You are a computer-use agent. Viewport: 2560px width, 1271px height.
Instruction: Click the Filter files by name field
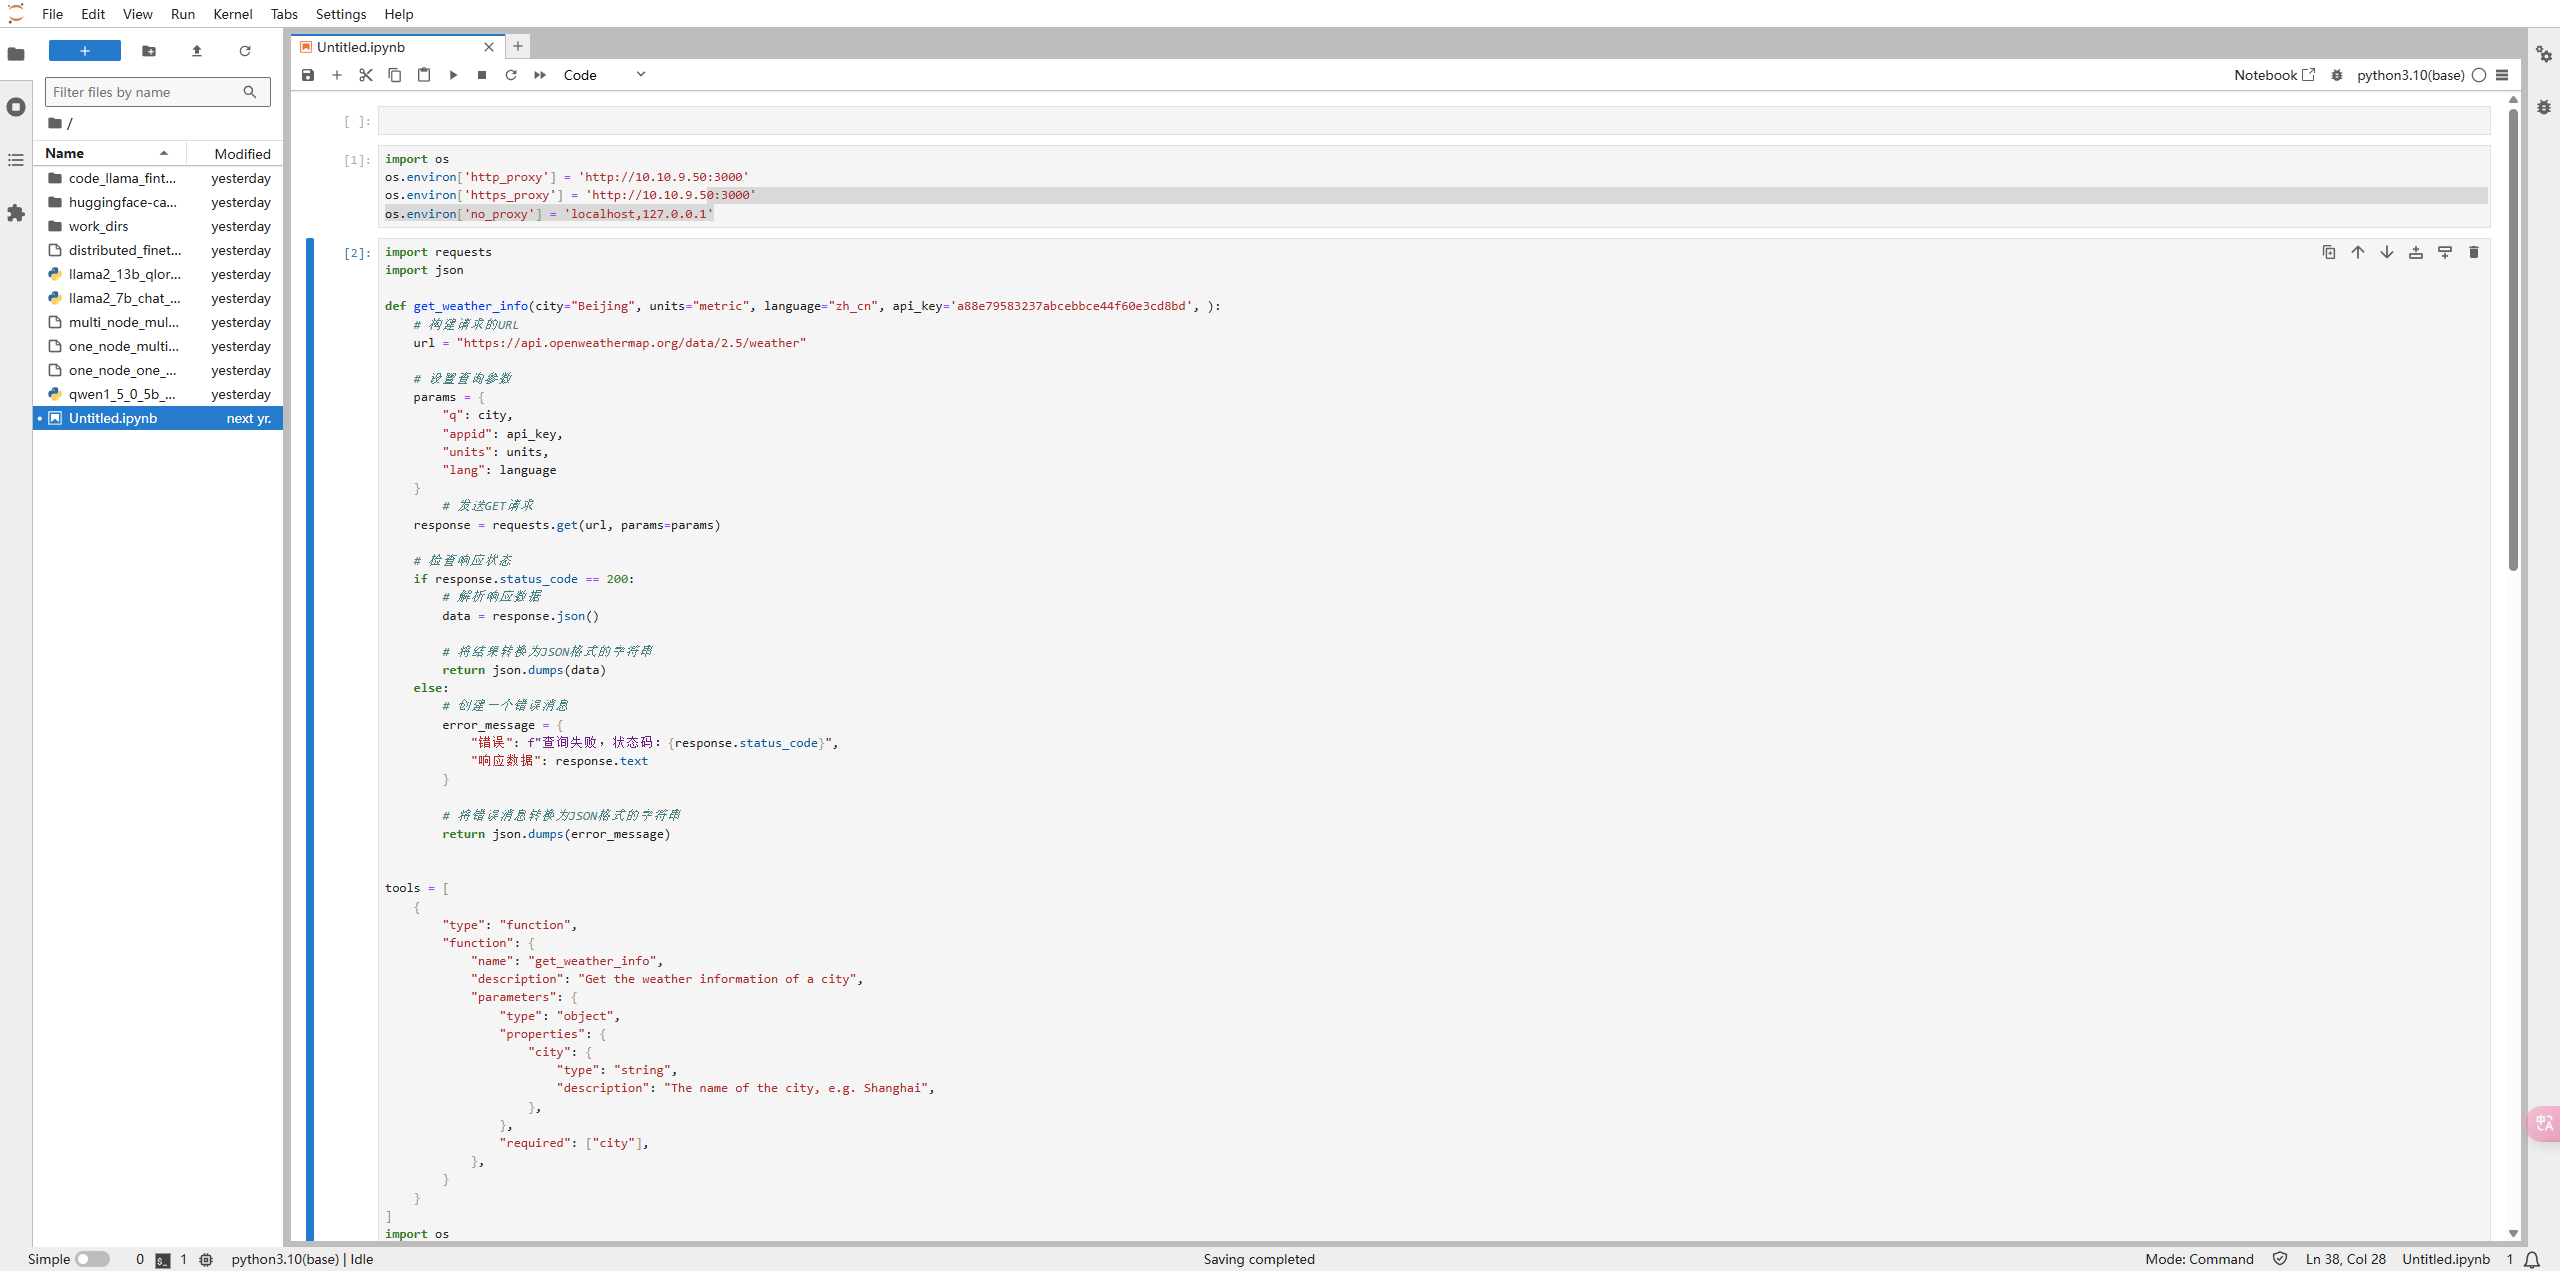pos(145,92)
